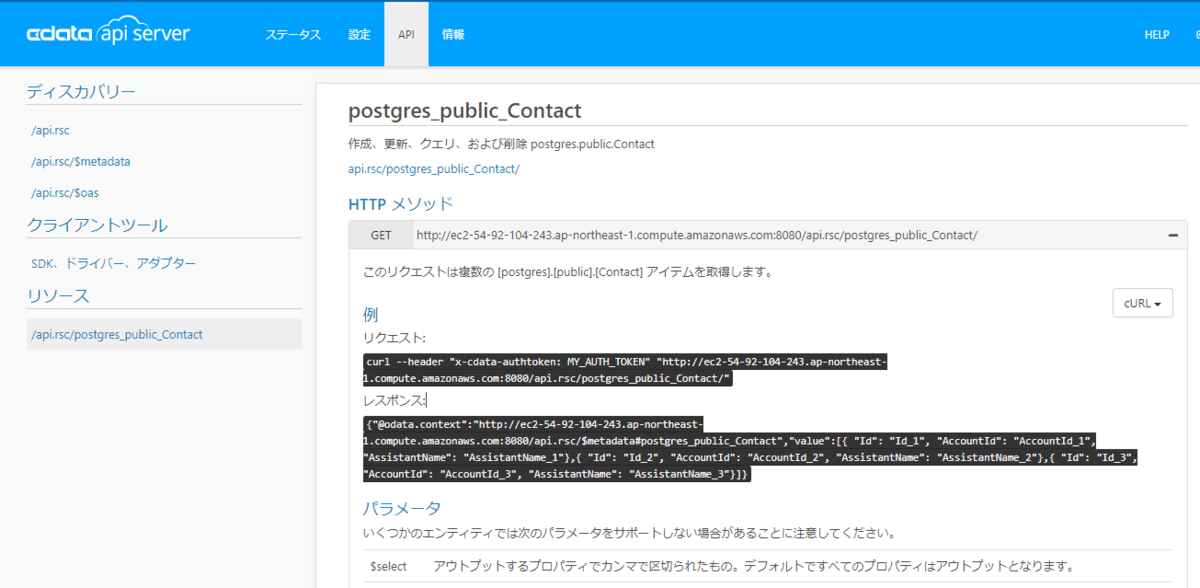Viewport: 1200px width, 588px height.
Task: Open the HELP link
Action: [x=1156, y=34]
